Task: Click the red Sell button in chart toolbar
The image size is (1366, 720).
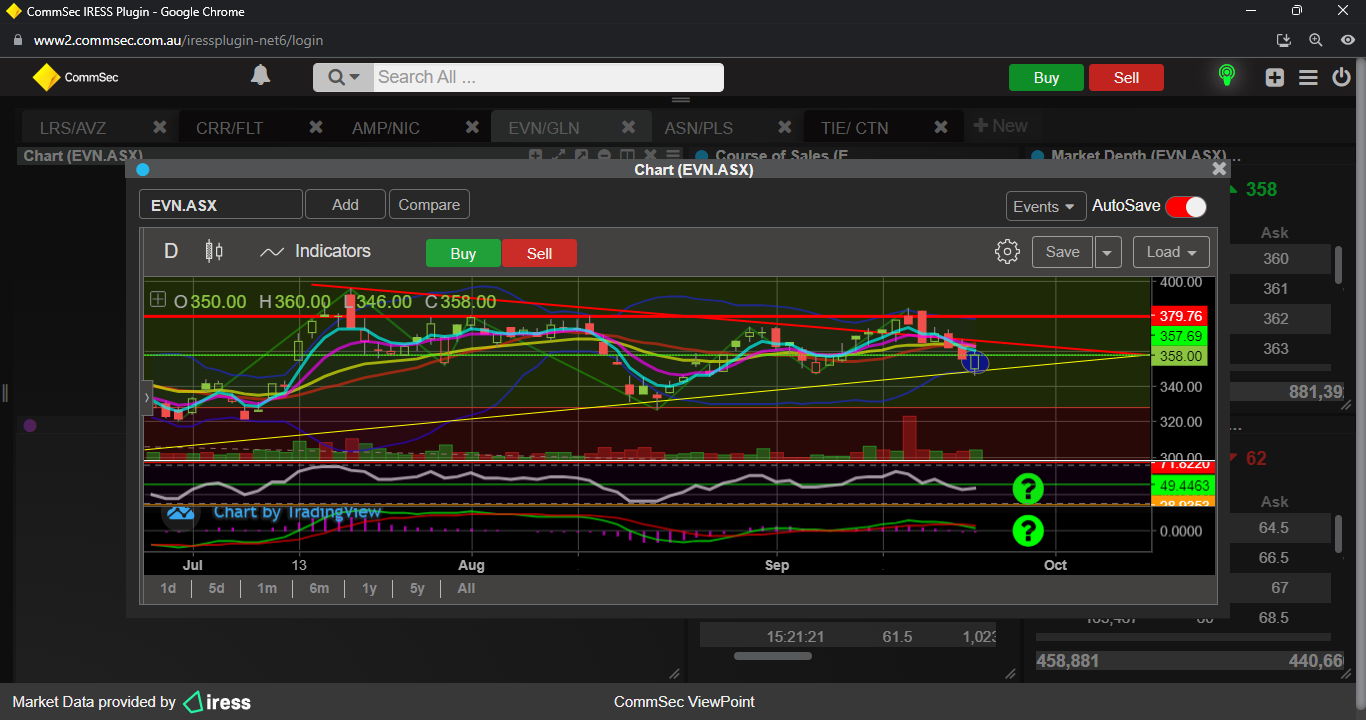Action: 539,253
